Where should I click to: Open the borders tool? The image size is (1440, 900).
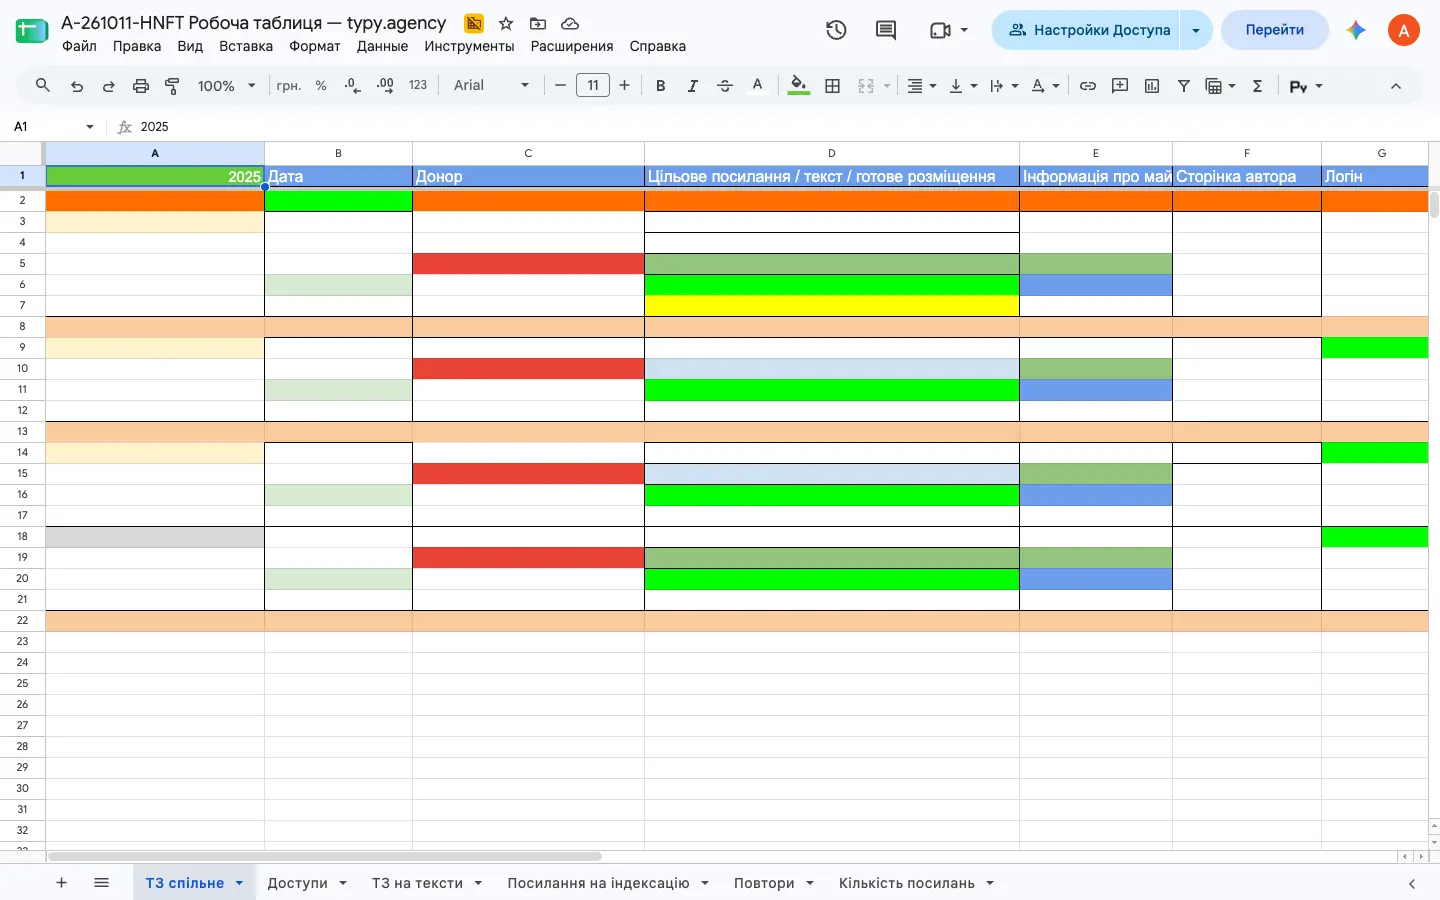832,86
